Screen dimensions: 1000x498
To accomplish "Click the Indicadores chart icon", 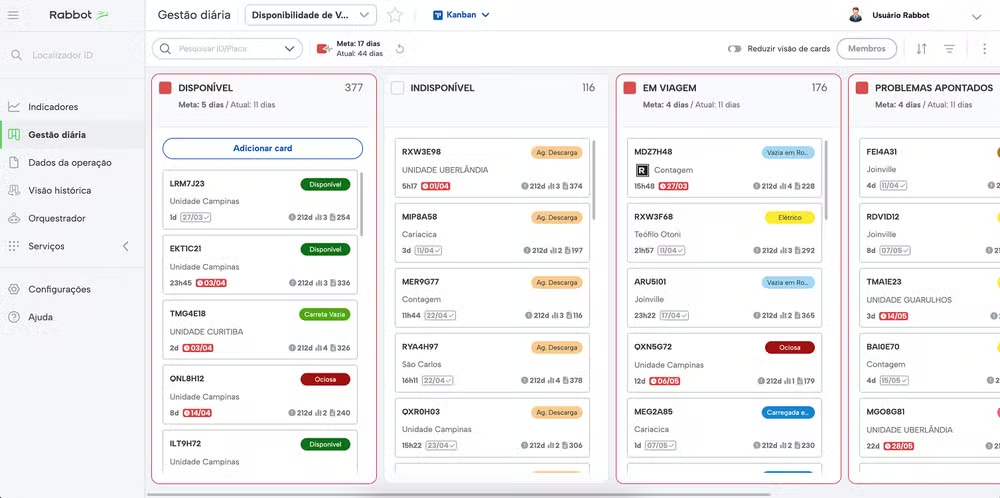I will click(14, 107).
